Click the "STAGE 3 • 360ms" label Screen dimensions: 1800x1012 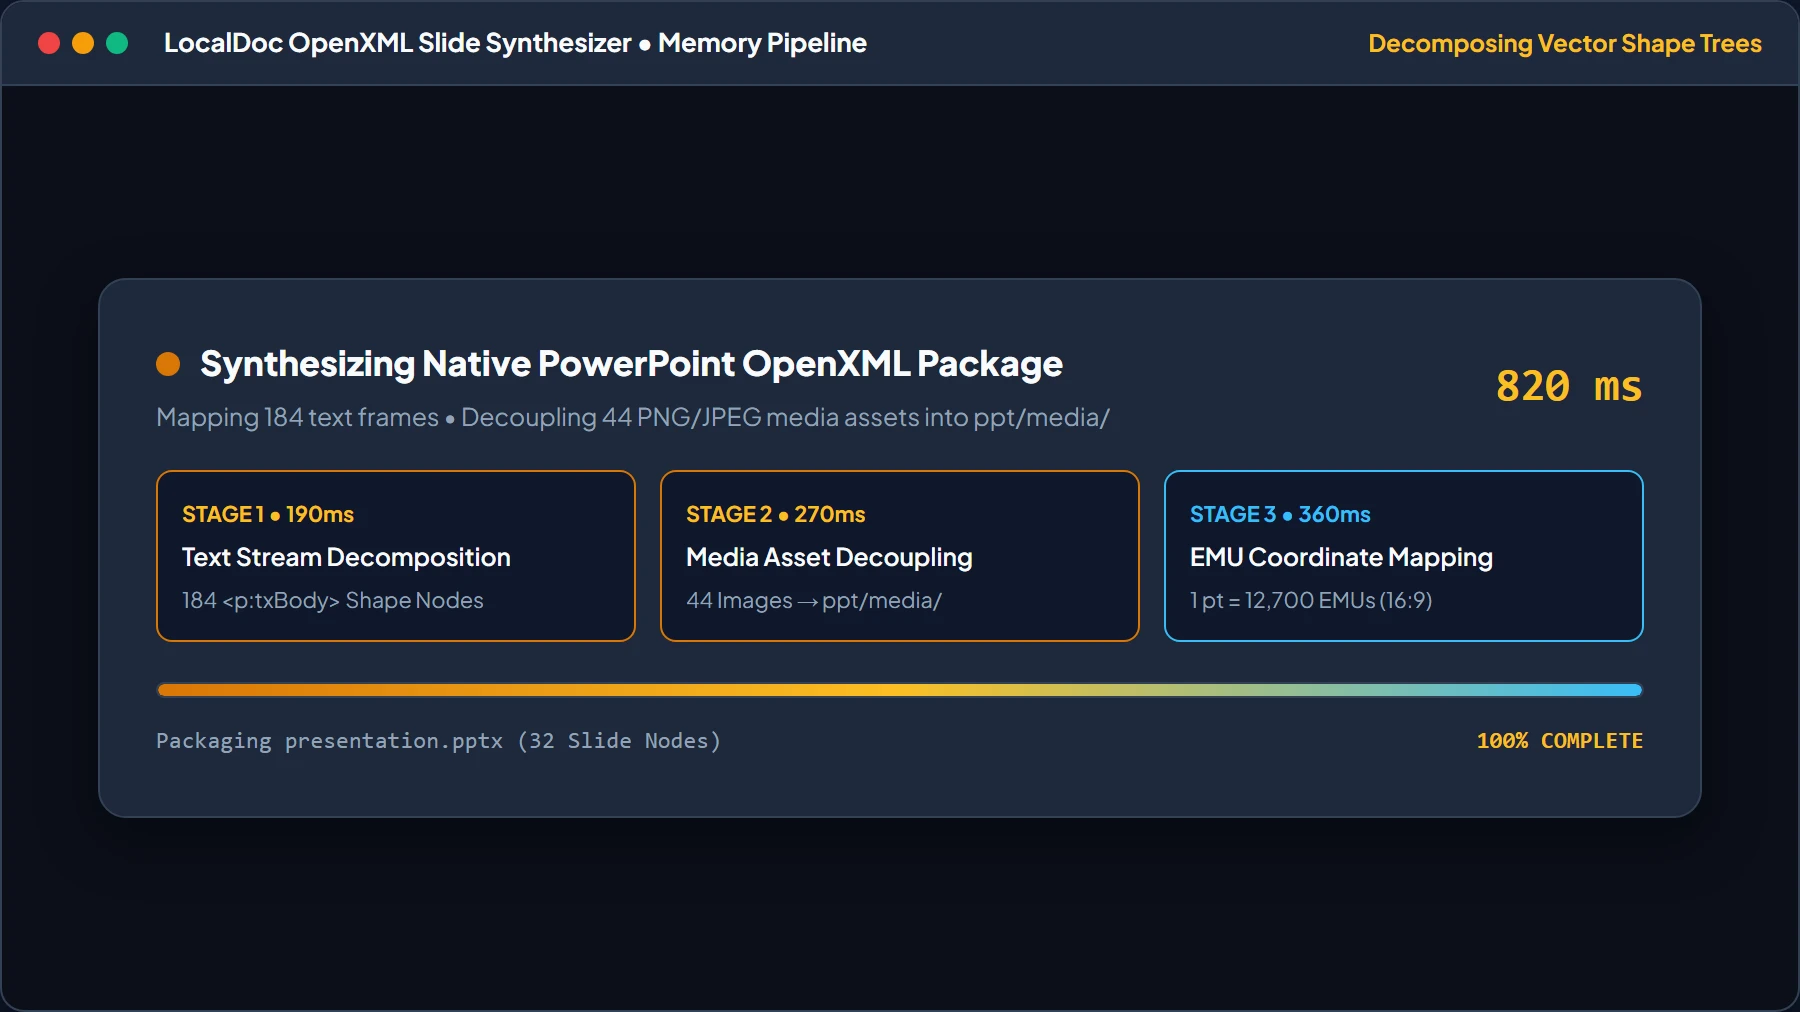coord(1280,514)
